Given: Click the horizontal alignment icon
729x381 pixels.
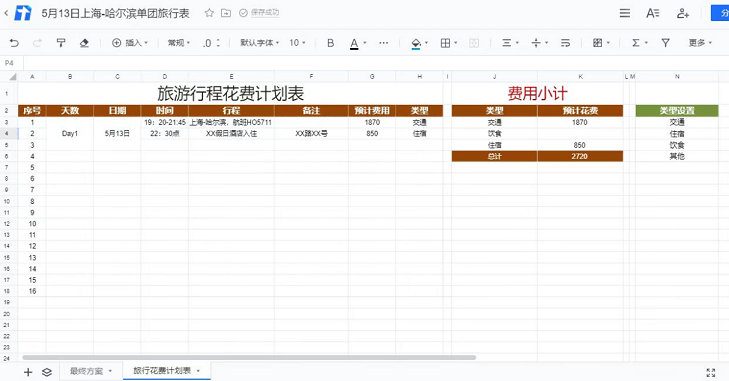Looking at the screenshot, I should [506, 43].
